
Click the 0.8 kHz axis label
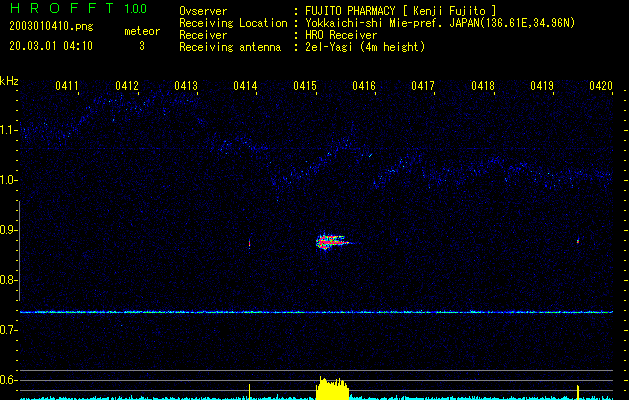pyautogui.click(x=9, y=280)
